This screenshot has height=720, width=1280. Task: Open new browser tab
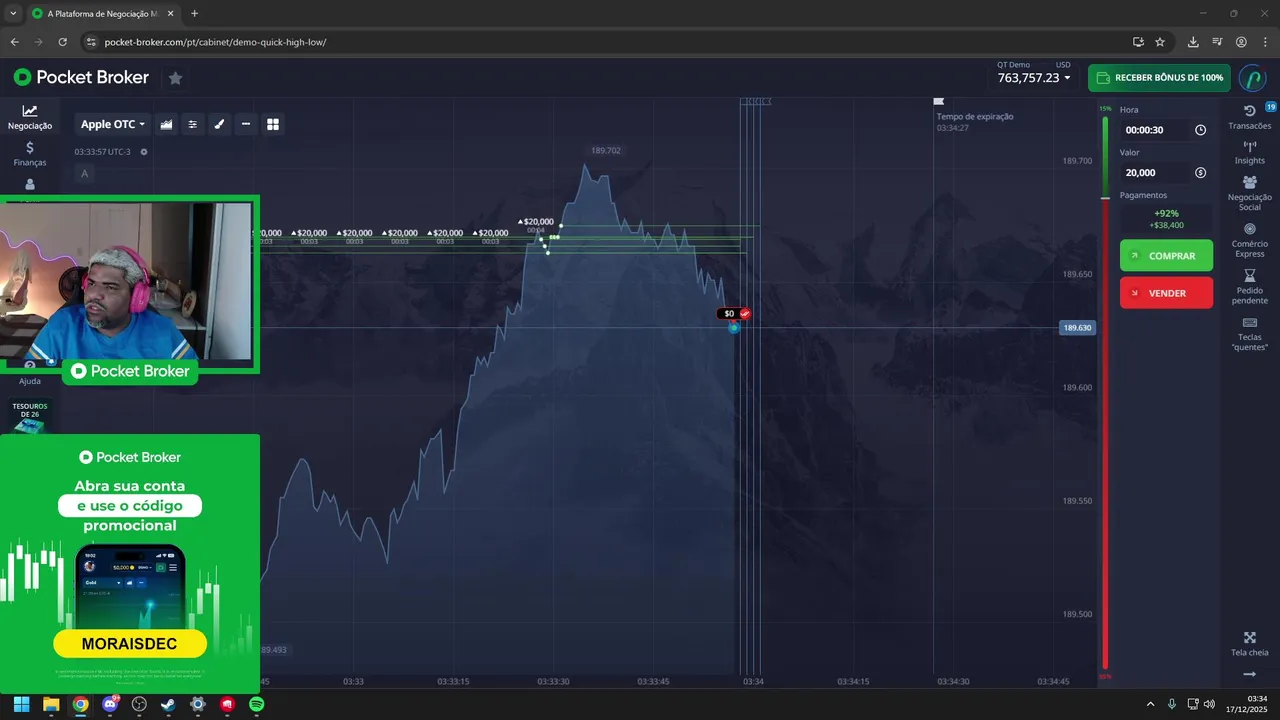point(194,13)
